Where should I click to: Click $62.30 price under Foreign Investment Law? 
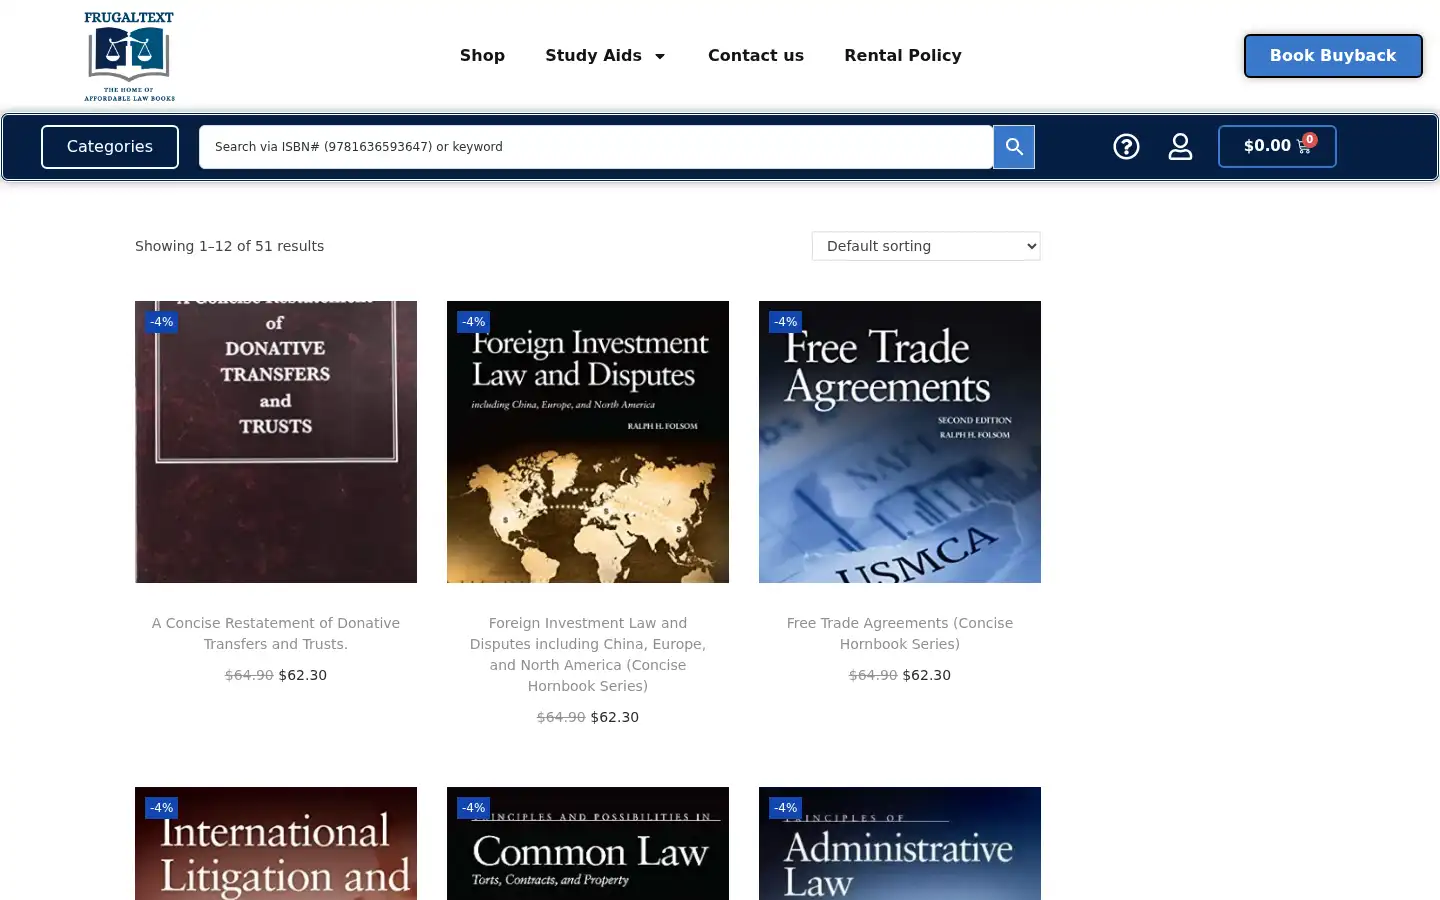(615, 717)
